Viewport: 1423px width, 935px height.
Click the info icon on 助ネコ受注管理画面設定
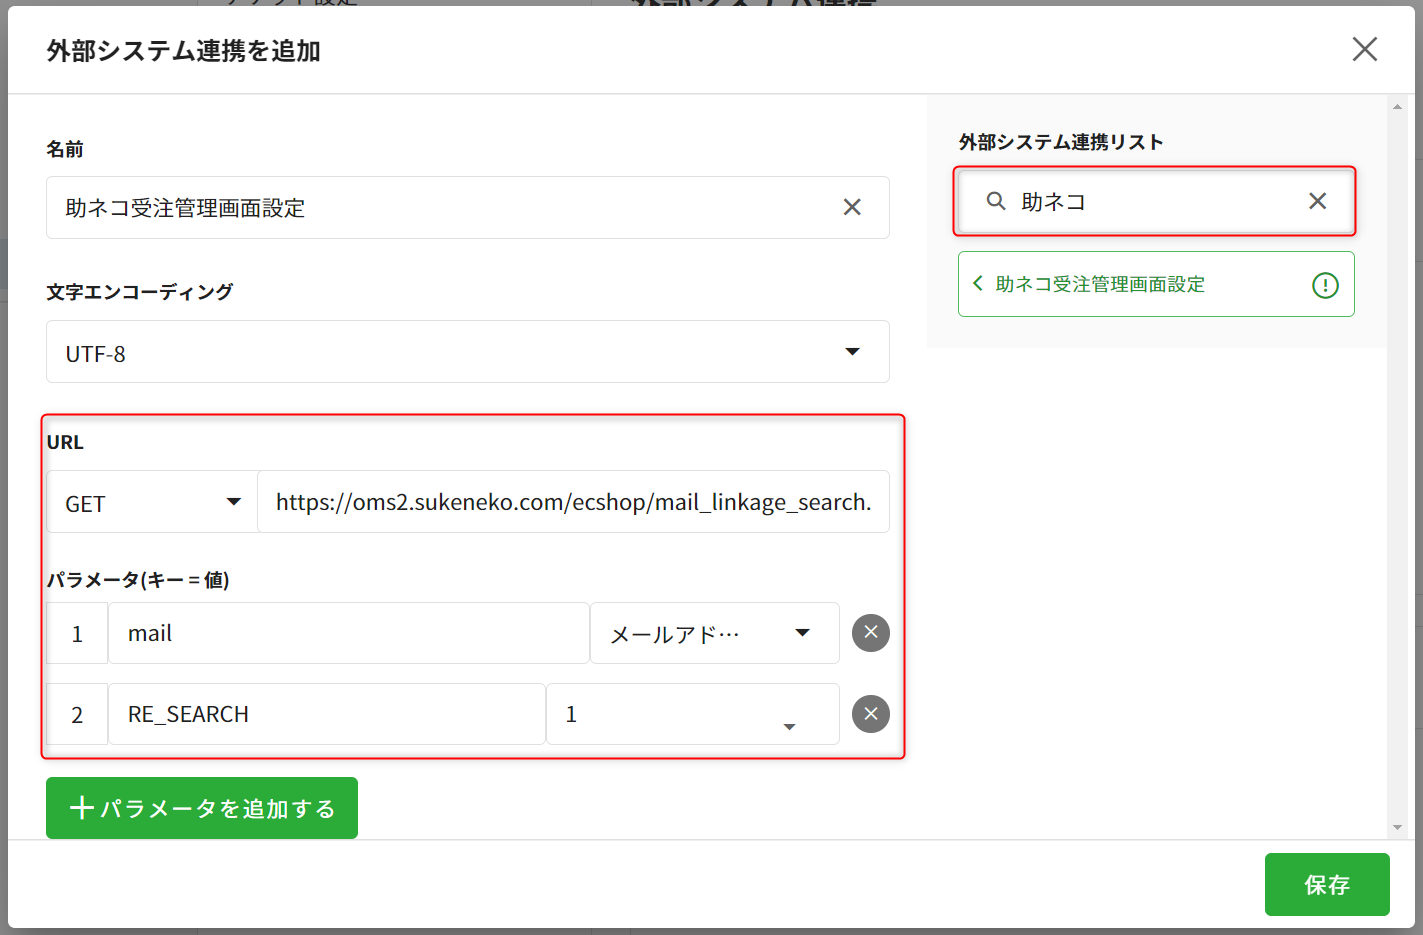pos(1324,285)
